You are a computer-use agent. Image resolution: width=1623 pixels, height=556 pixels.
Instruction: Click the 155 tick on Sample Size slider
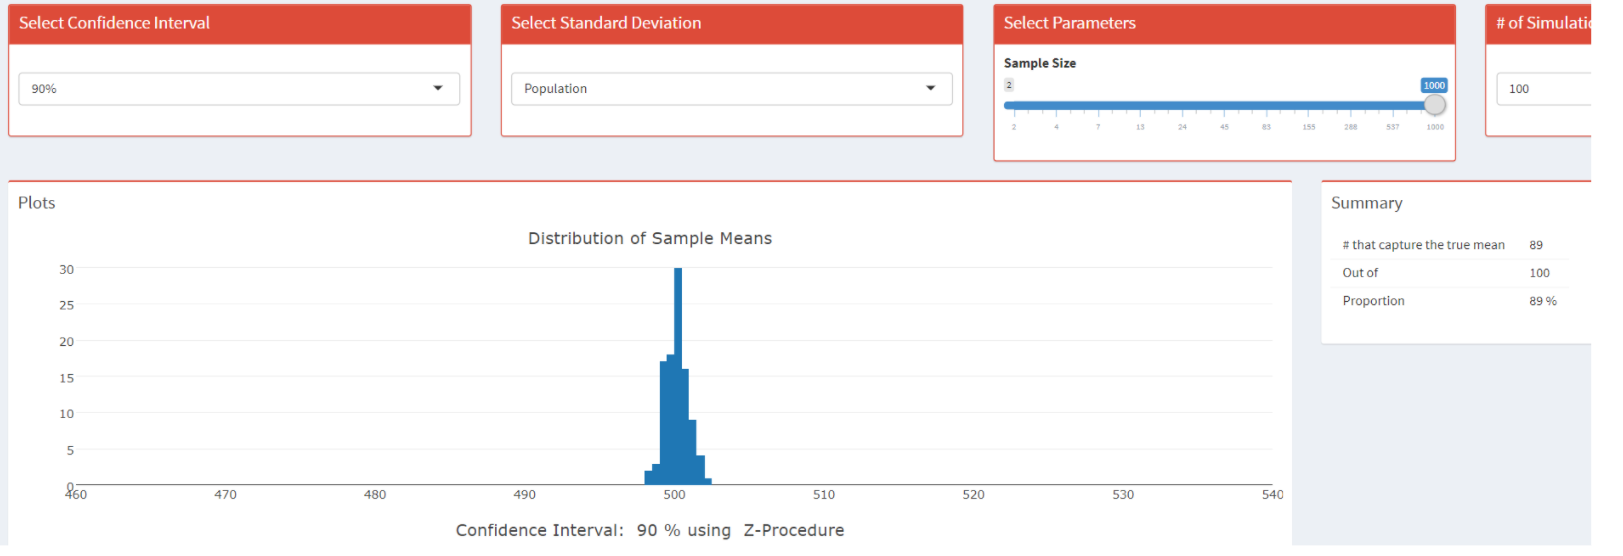(1308, 127)
